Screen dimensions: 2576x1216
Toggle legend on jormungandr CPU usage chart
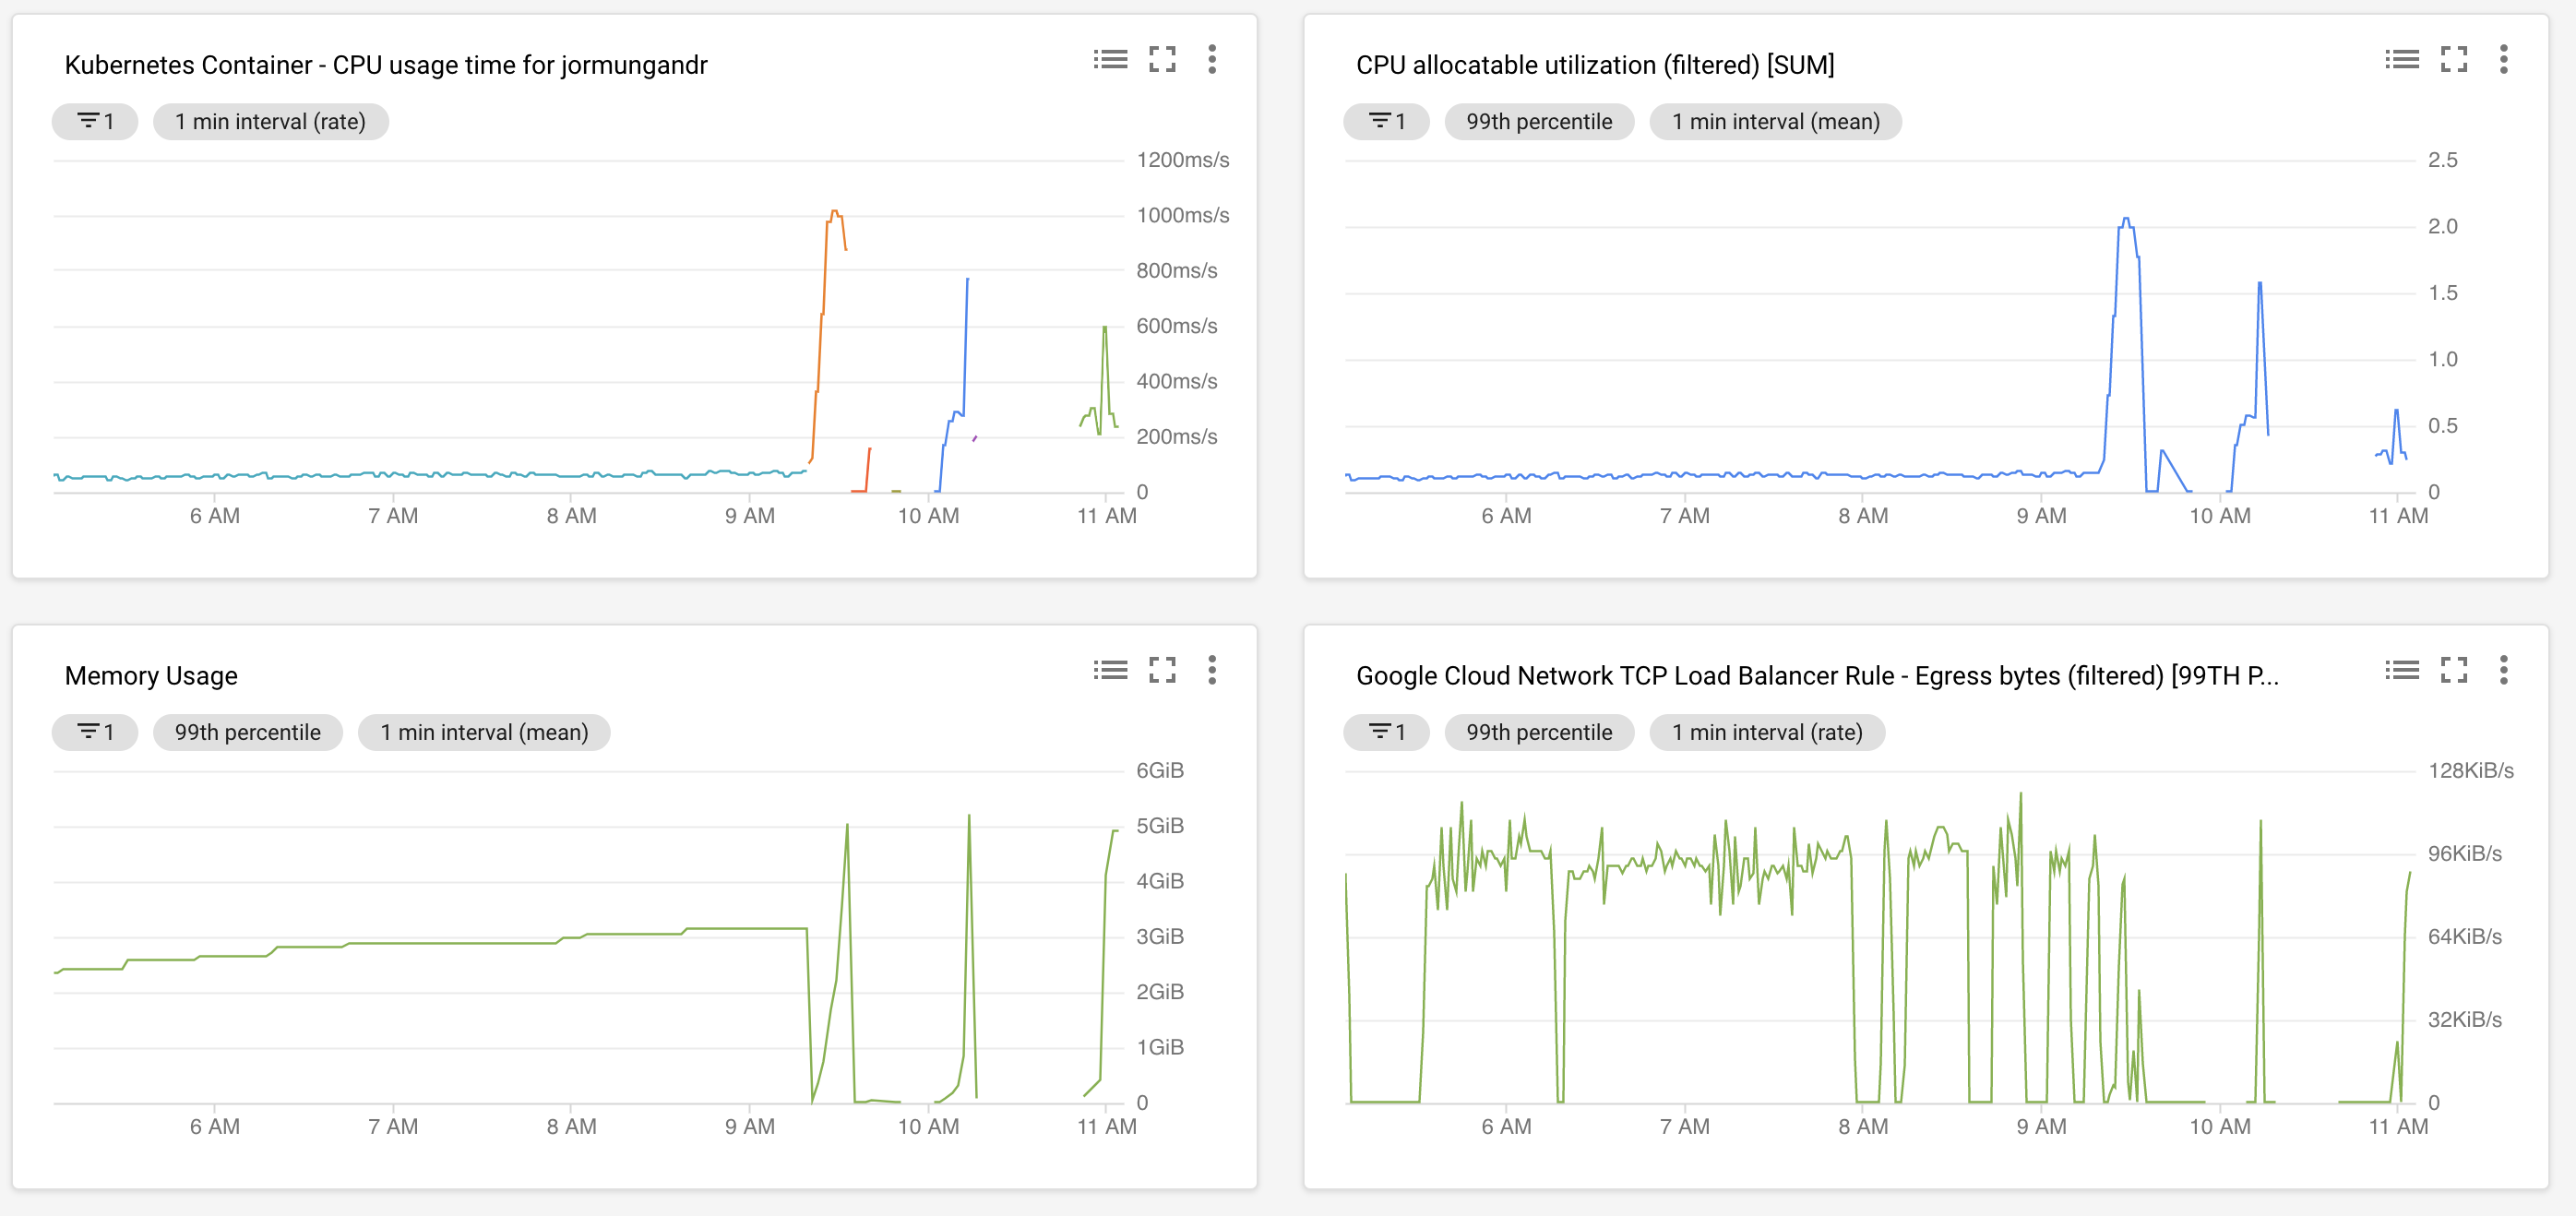coord(1110,60)
